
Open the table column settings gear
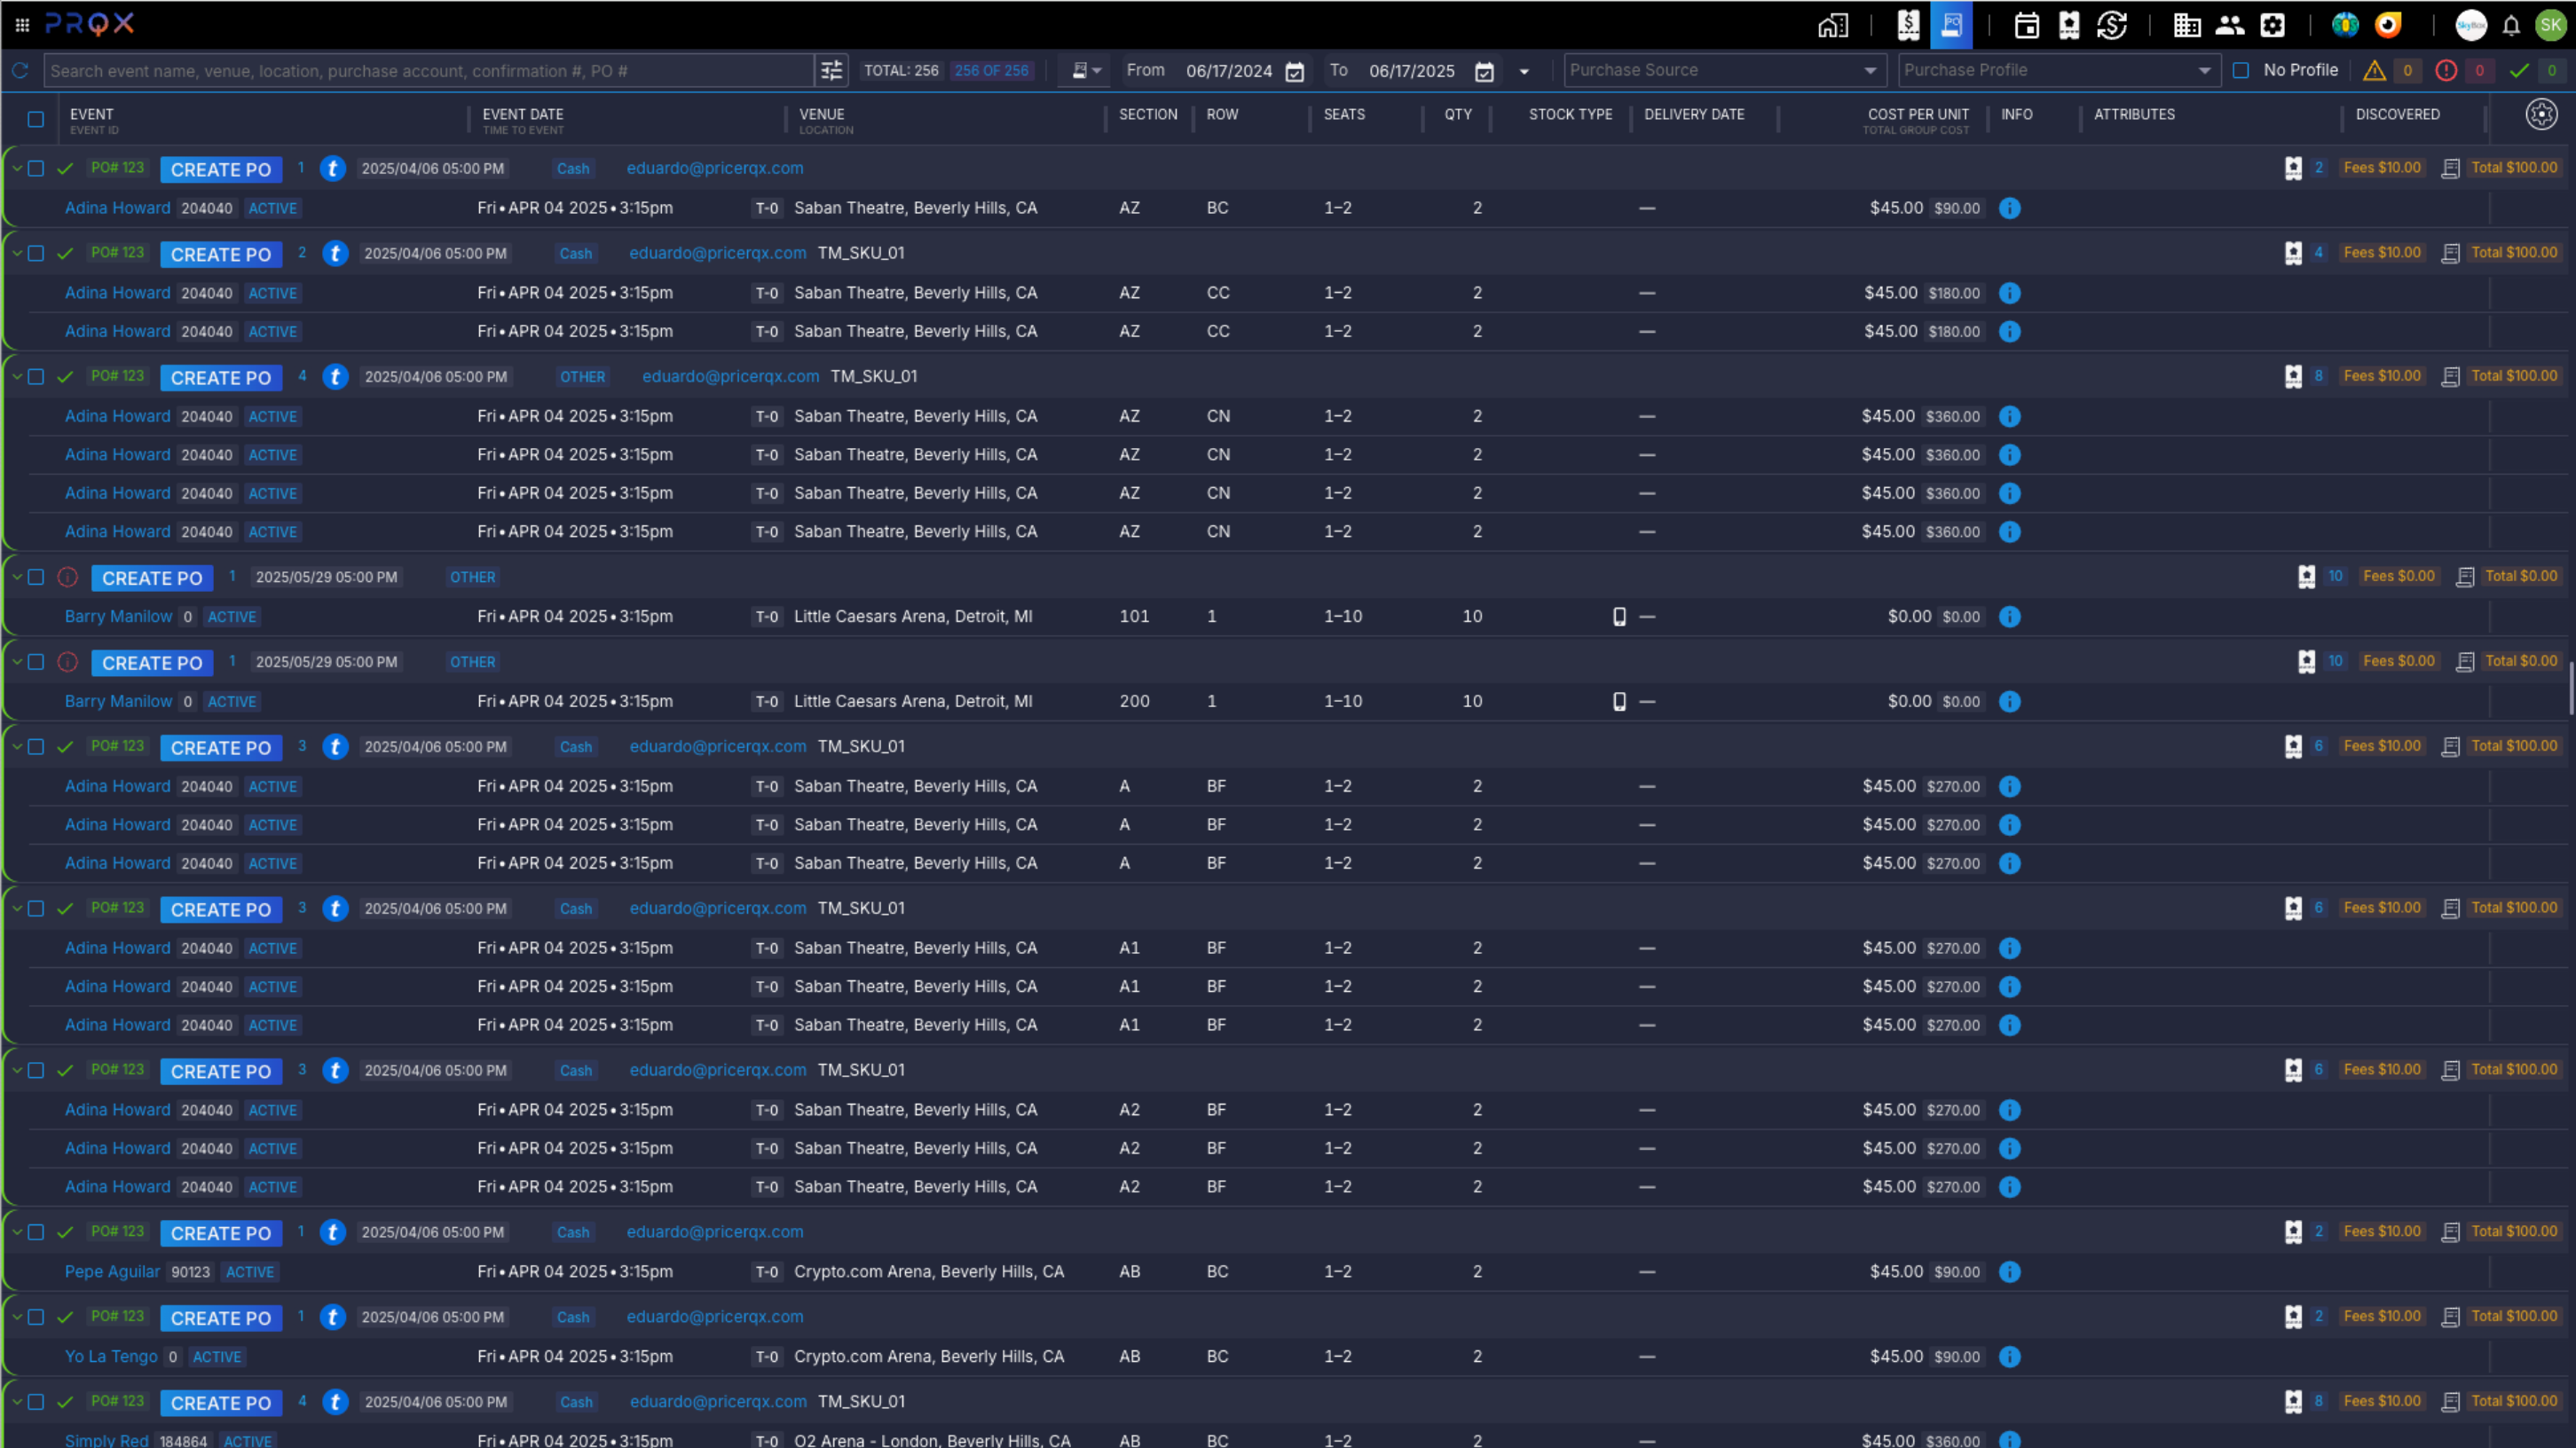tap(2540, 114)
